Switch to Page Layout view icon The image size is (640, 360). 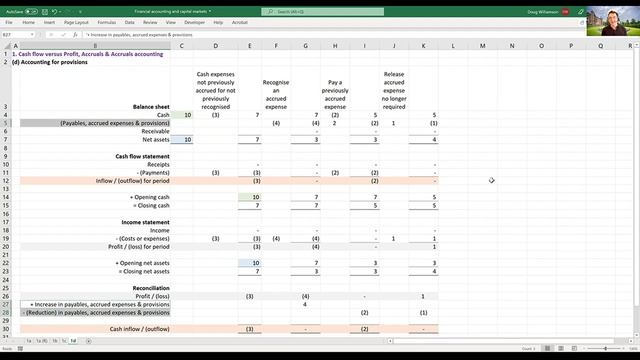561,348
